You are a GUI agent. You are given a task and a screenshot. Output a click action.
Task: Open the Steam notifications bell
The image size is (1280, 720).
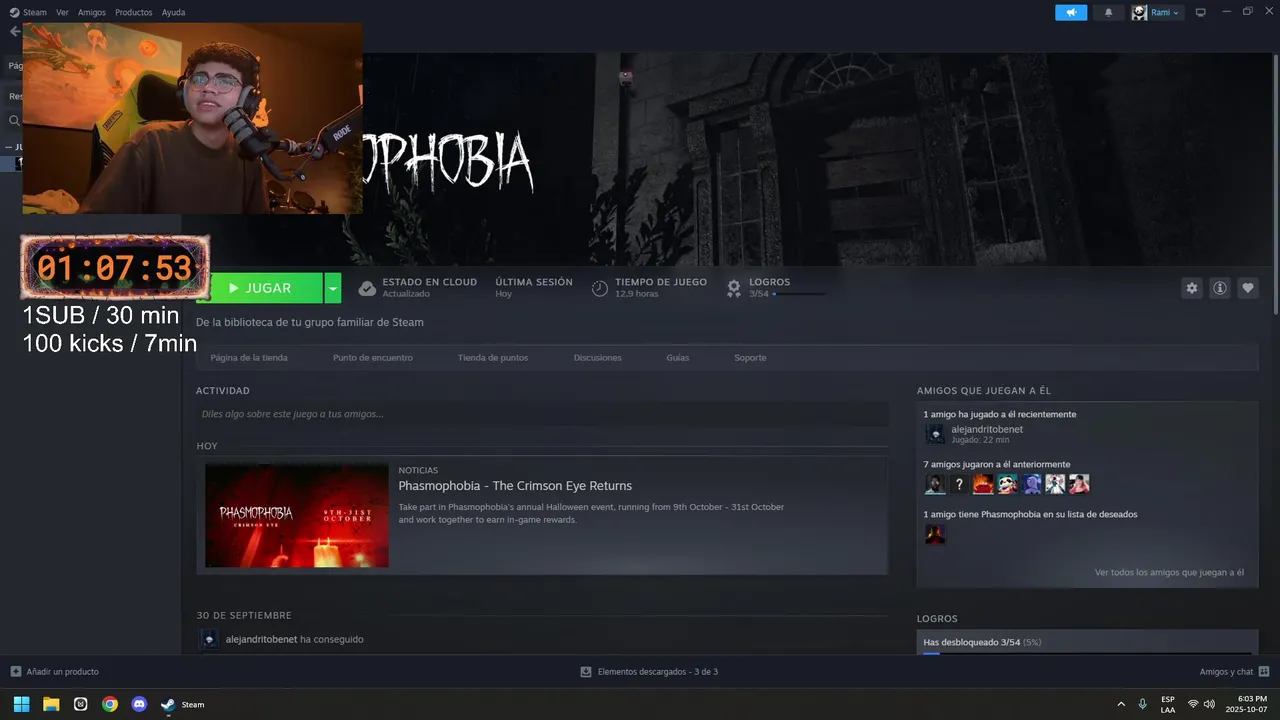(1108, 12)
